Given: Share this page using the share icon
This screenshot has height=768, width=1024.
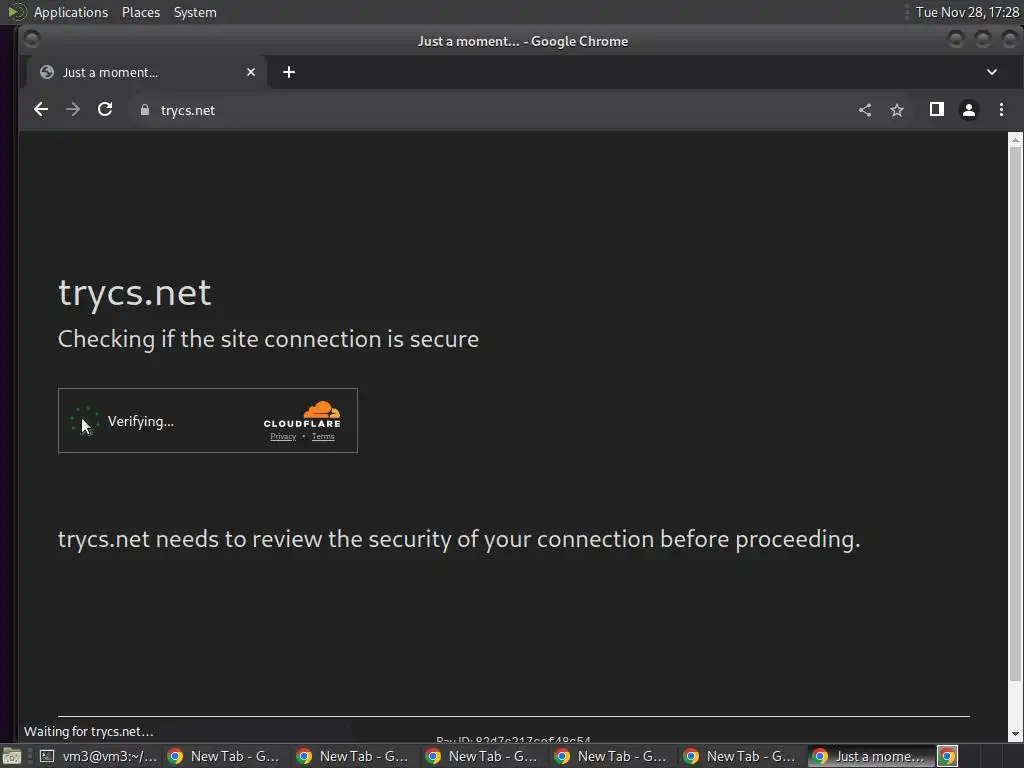Looking at the screenshot, I should (865, 110).
